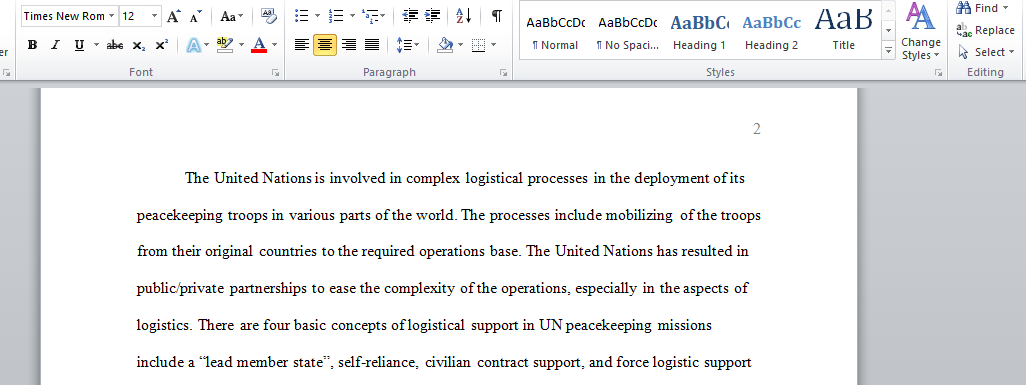Click the Find binoculars icon

(963, 8)
